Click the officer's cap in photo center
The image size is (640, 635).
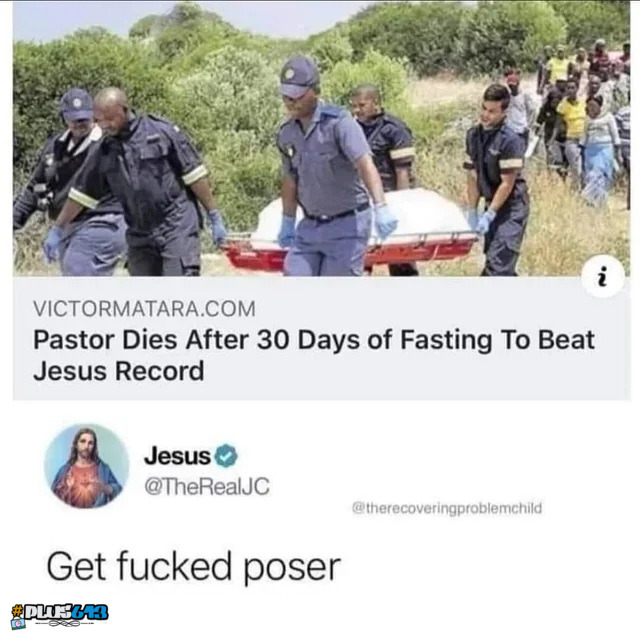299,77
